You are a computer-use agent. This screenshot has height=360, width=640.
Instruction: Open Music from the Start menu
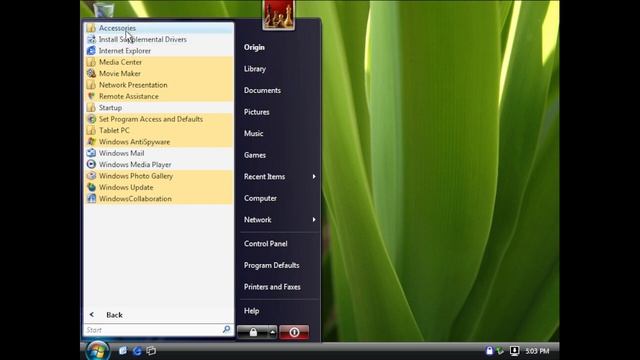(253, 133)
